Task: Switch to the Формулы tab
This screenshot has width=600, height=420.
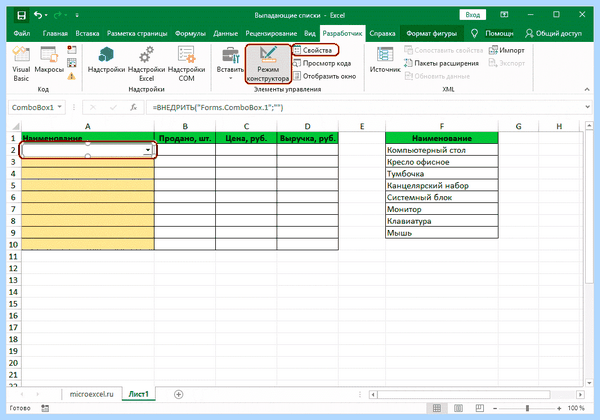Action: pyautogui.click(x=190, y=33)
